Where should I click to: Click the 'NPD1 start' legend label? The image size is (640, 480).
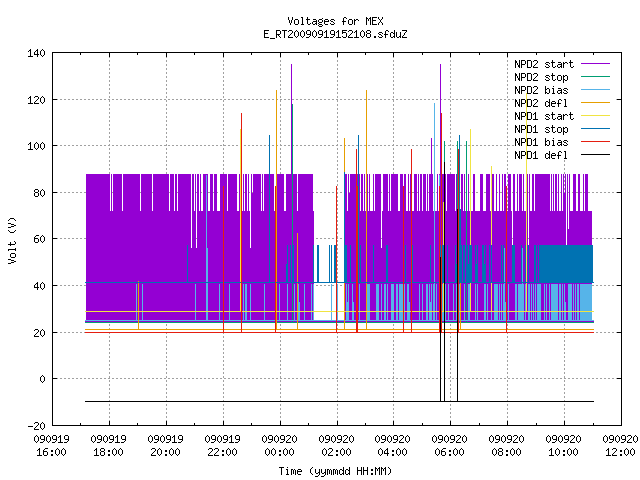[544, 116]
